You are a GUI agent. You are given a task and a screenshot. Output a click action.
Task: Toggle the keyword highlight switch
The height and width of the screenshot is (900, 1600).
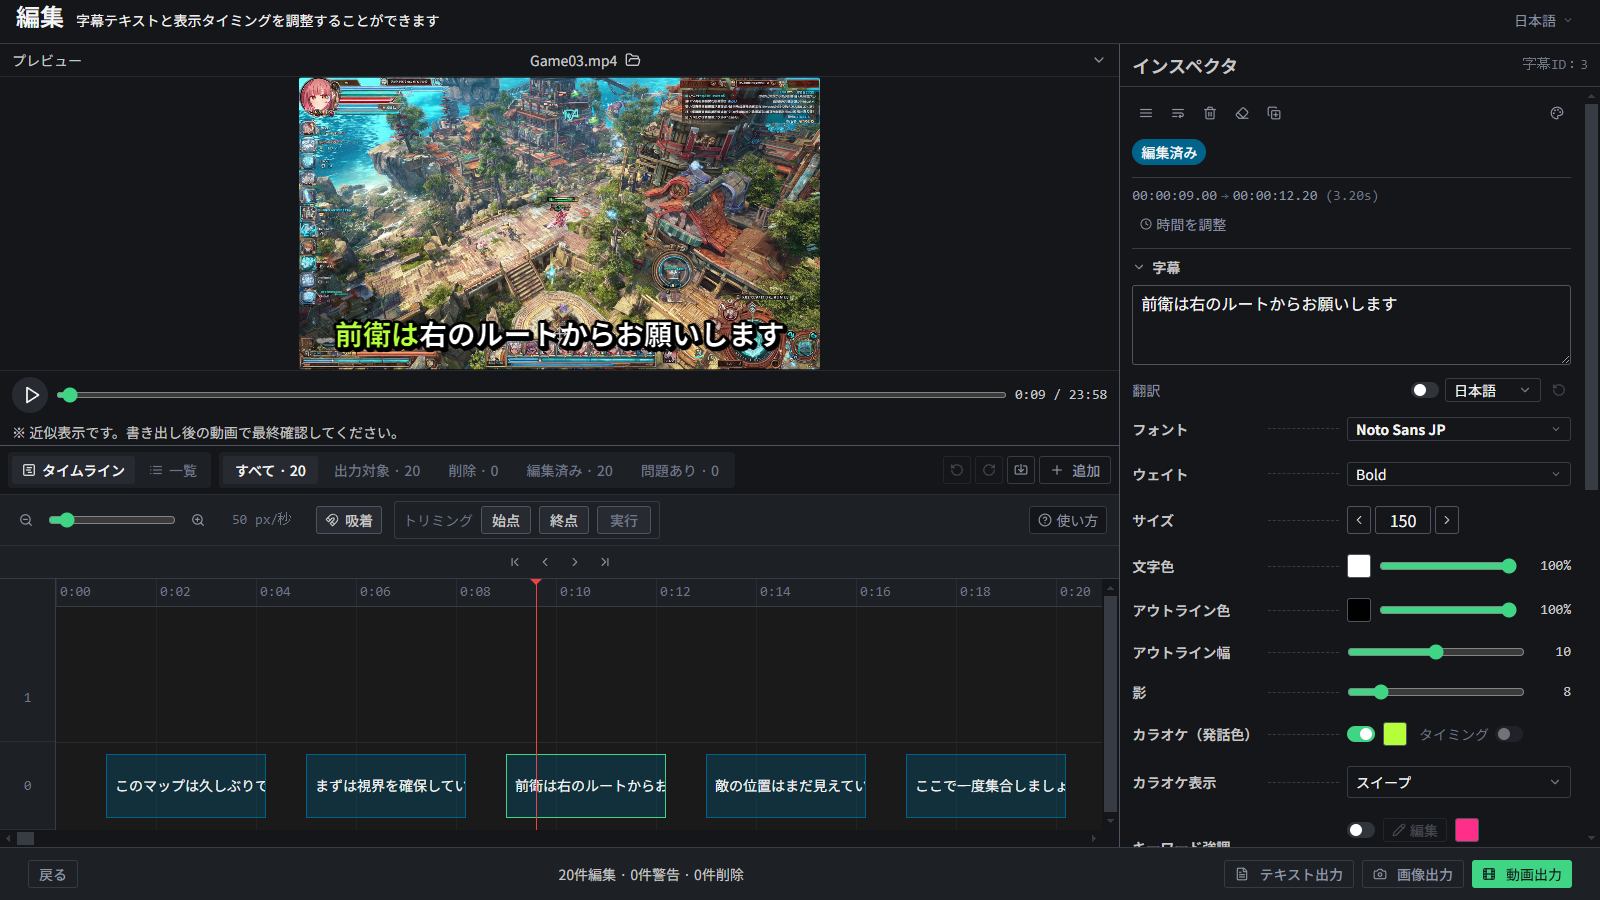tap(1361, 830)
